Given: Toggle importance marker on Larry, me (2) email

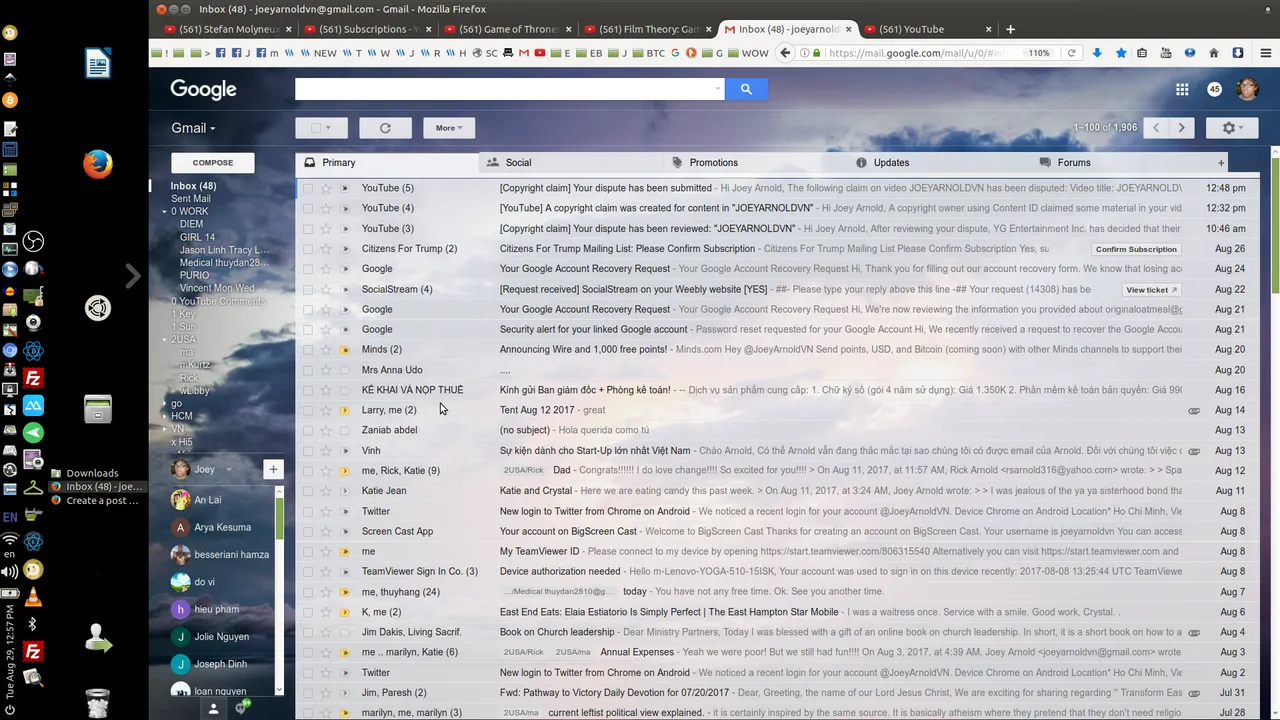Looking at the screenshot, I should [345, 410].
